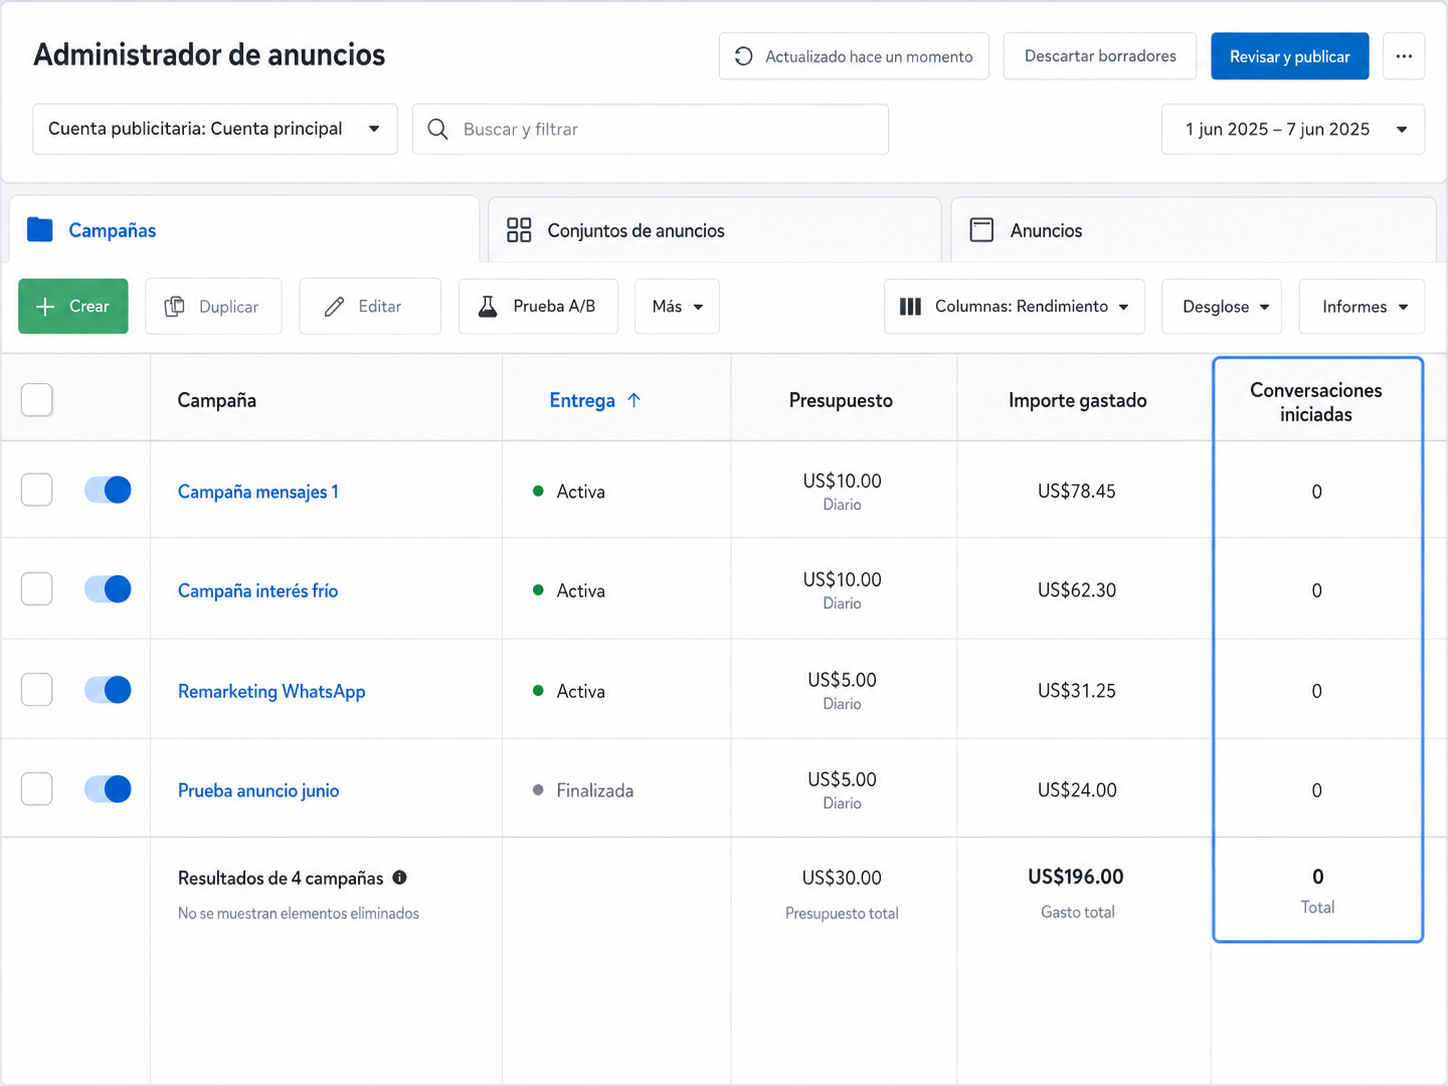This screenshot has width=1448, height=1086.
Task: Click the Anuncios window icon
Action: point(982,230)
